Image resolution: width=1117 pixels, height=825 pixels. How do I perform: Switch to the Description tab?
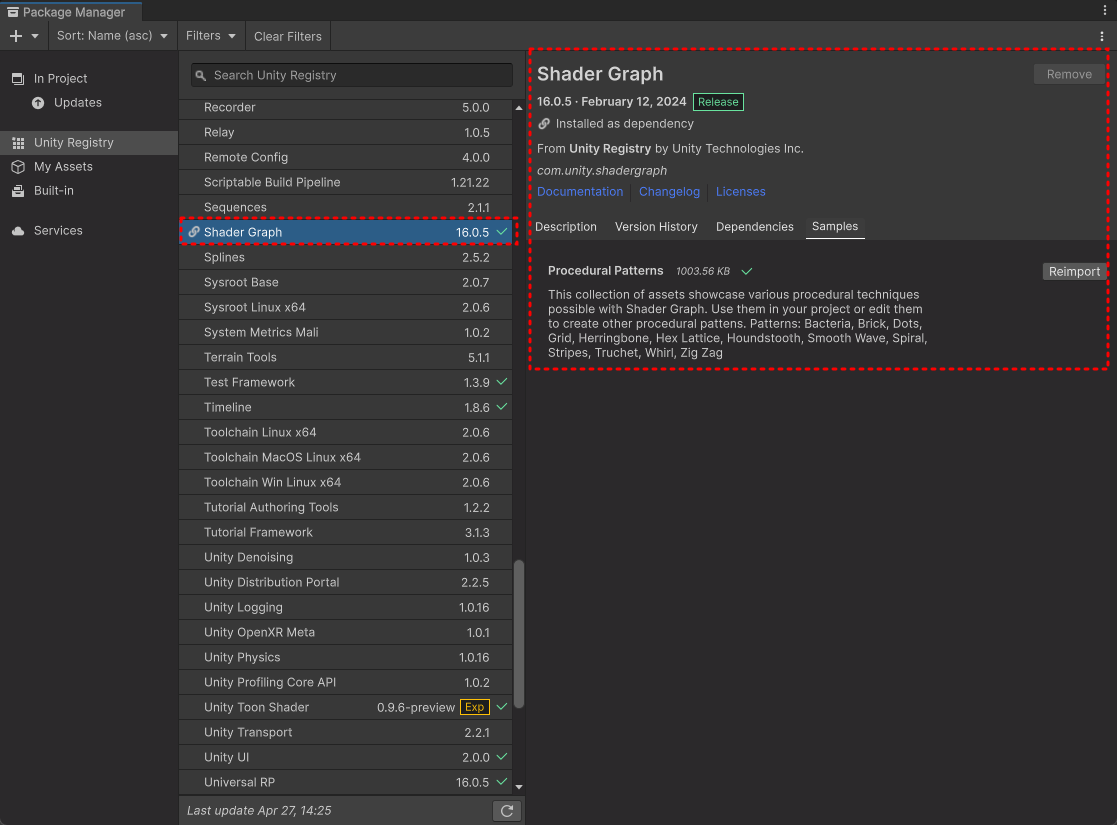click(x=566, y=227)
